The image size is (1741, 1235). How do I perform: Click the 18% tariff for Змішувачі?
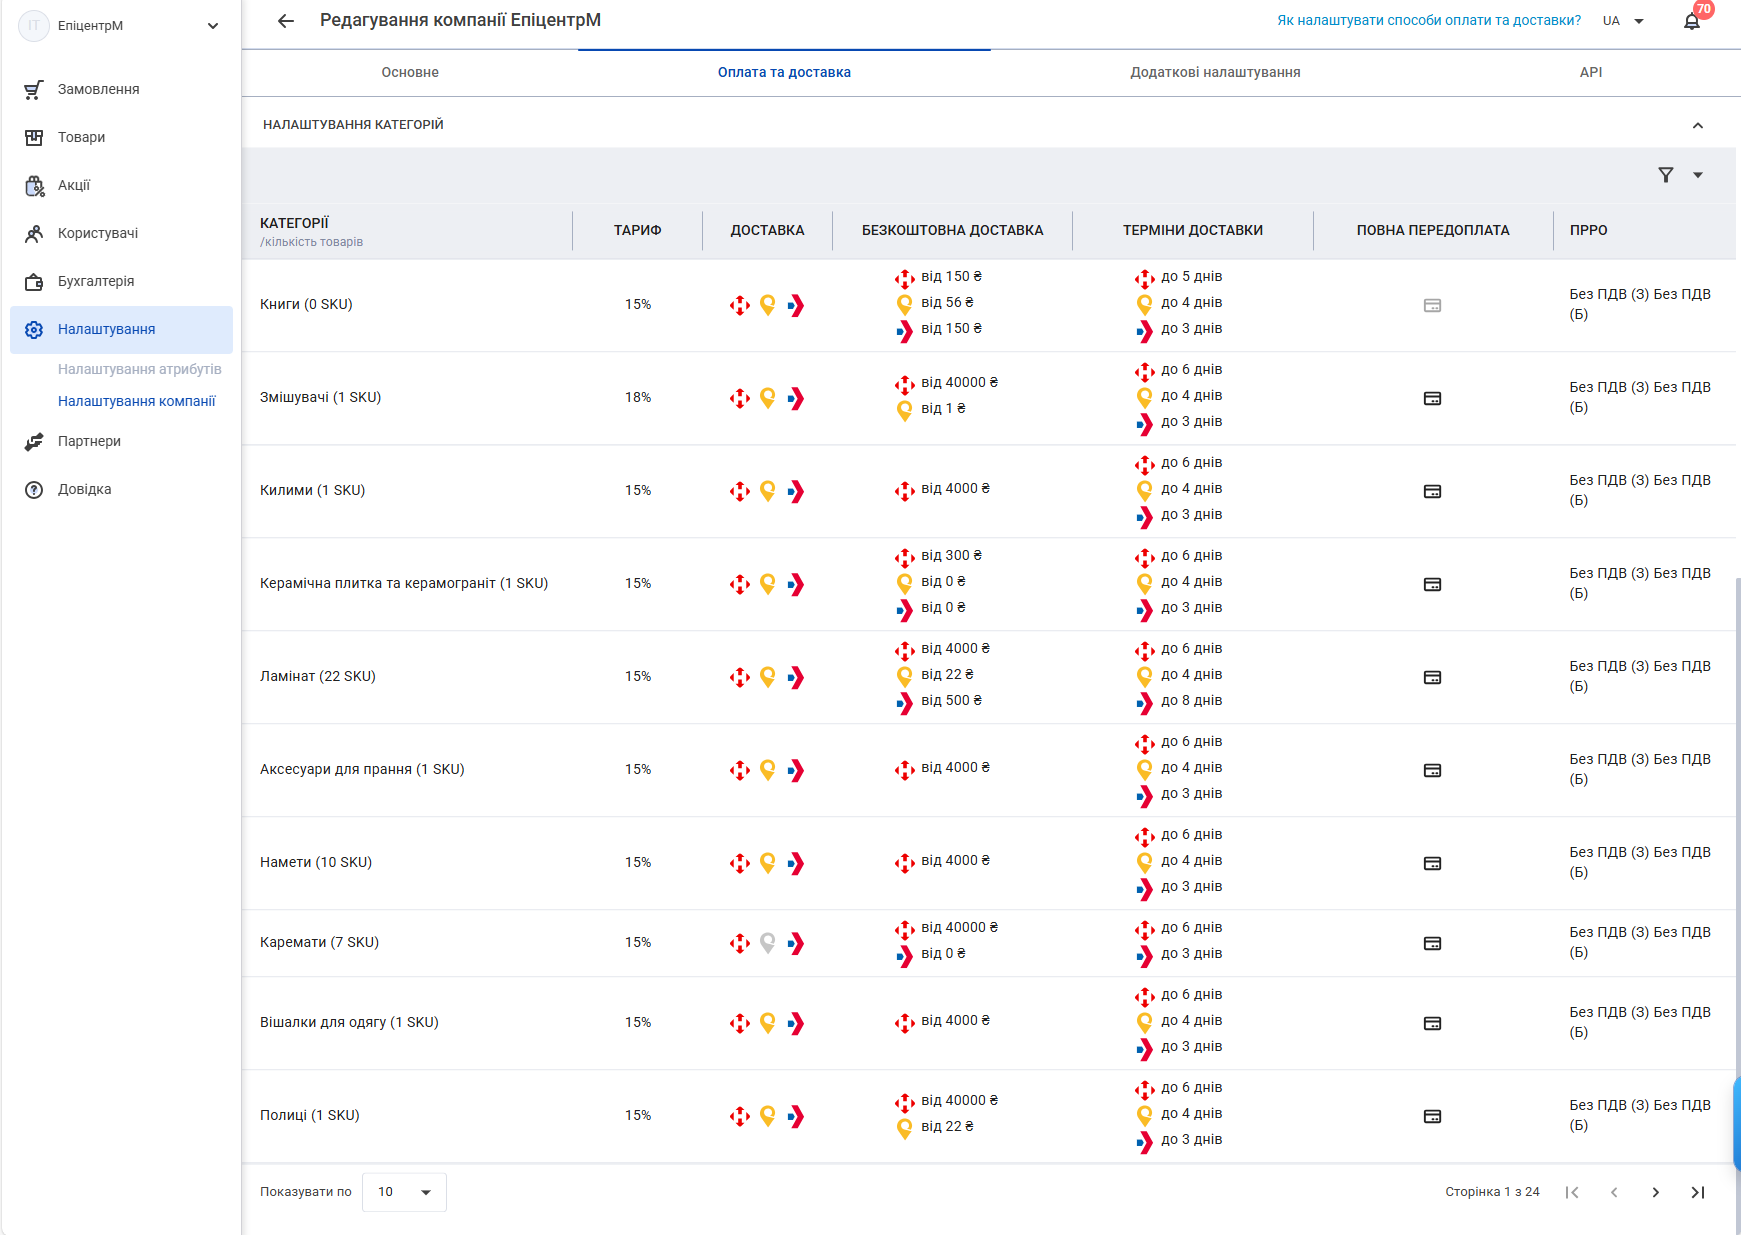pos(638,397)
